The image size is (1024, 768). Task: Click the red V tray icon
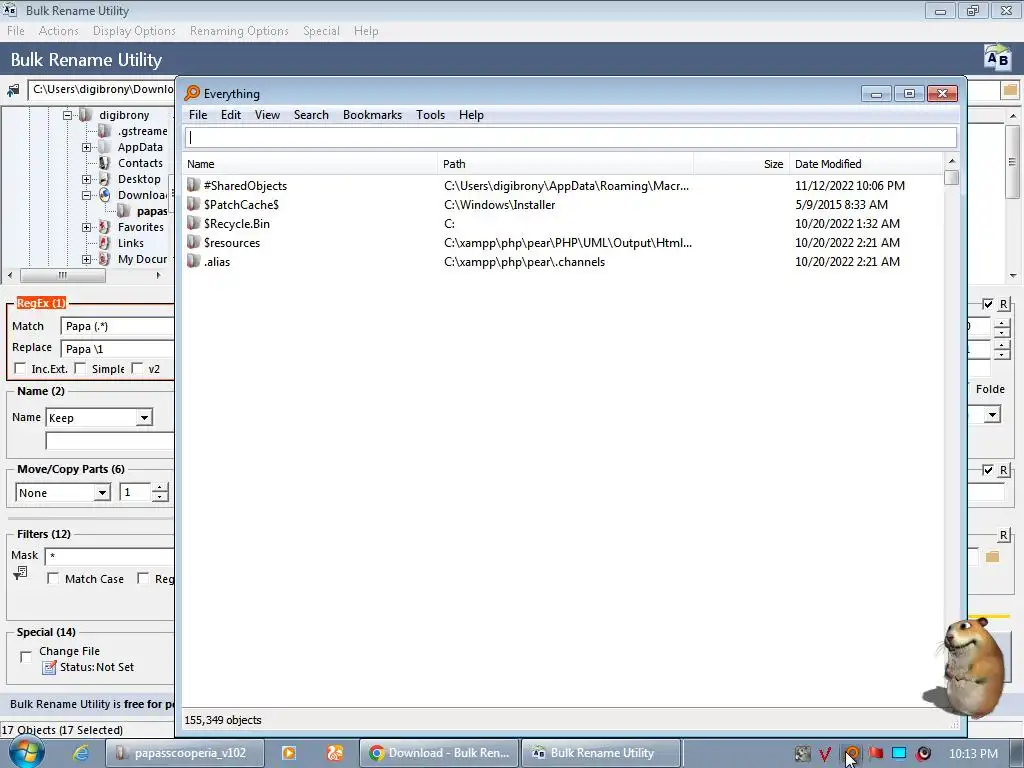pyautogui.click(x=825, y=754)
